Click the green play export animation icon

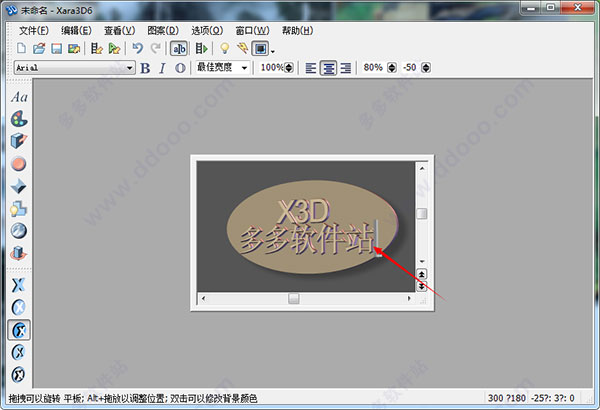pos(114,49)
